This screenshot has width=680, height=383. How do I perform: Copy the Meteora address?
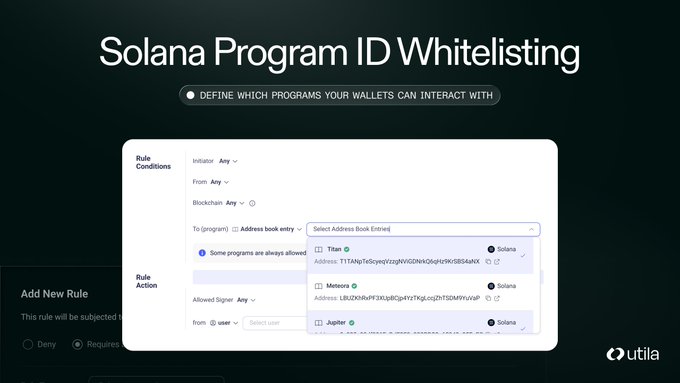pos(488,298)
